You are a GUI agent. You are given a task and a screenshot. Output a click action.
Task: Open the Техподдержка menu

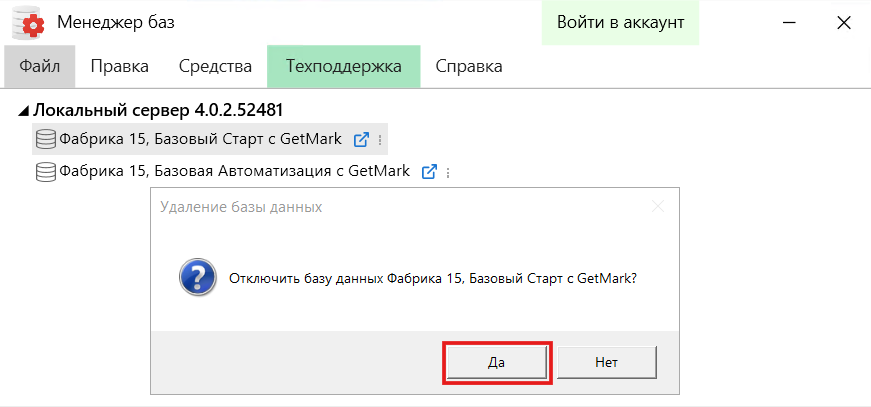click(344, 67)
